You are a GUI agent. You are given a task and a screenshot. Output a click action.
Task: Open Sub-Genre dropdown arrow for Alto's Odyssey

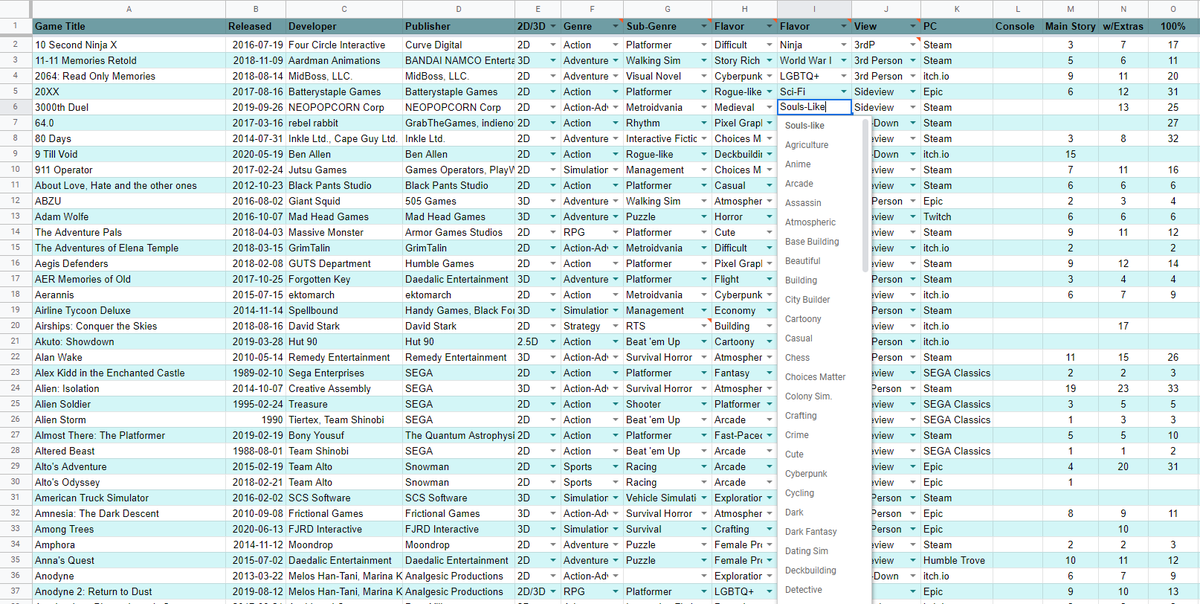click(704, 482)
